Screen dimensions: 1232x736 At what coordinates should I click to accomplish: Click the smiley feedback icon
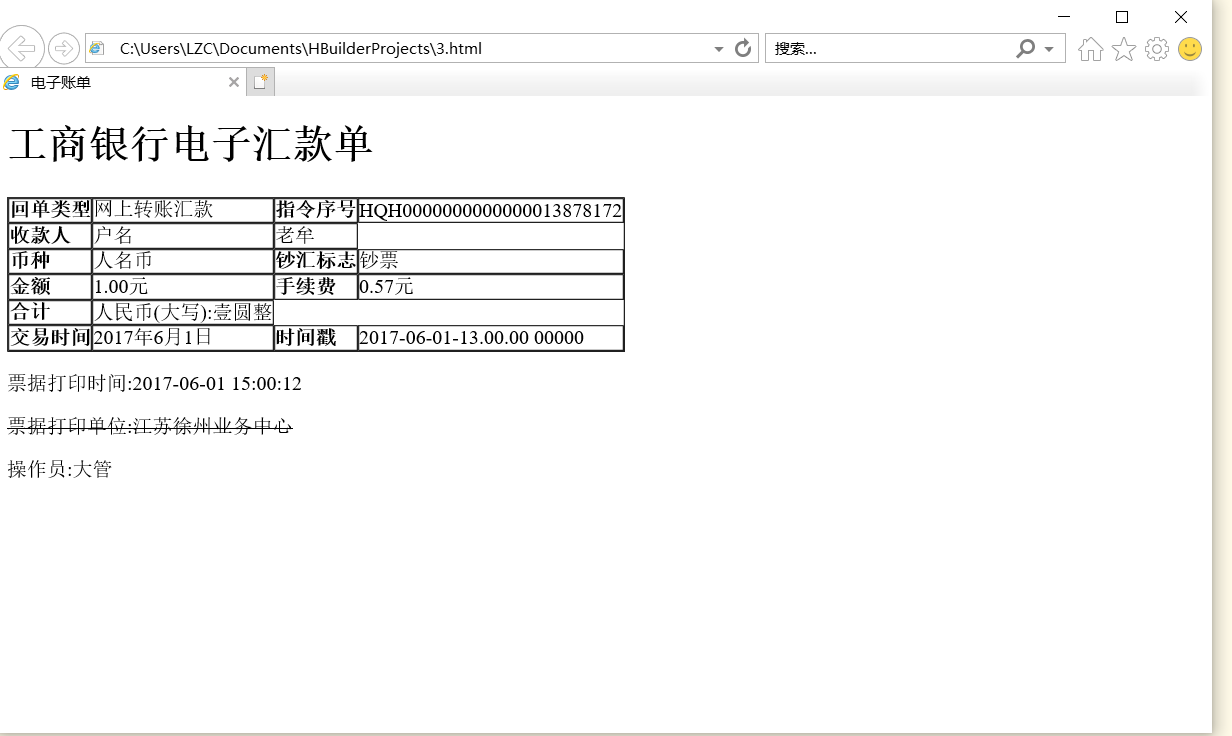pos(1190,49)
